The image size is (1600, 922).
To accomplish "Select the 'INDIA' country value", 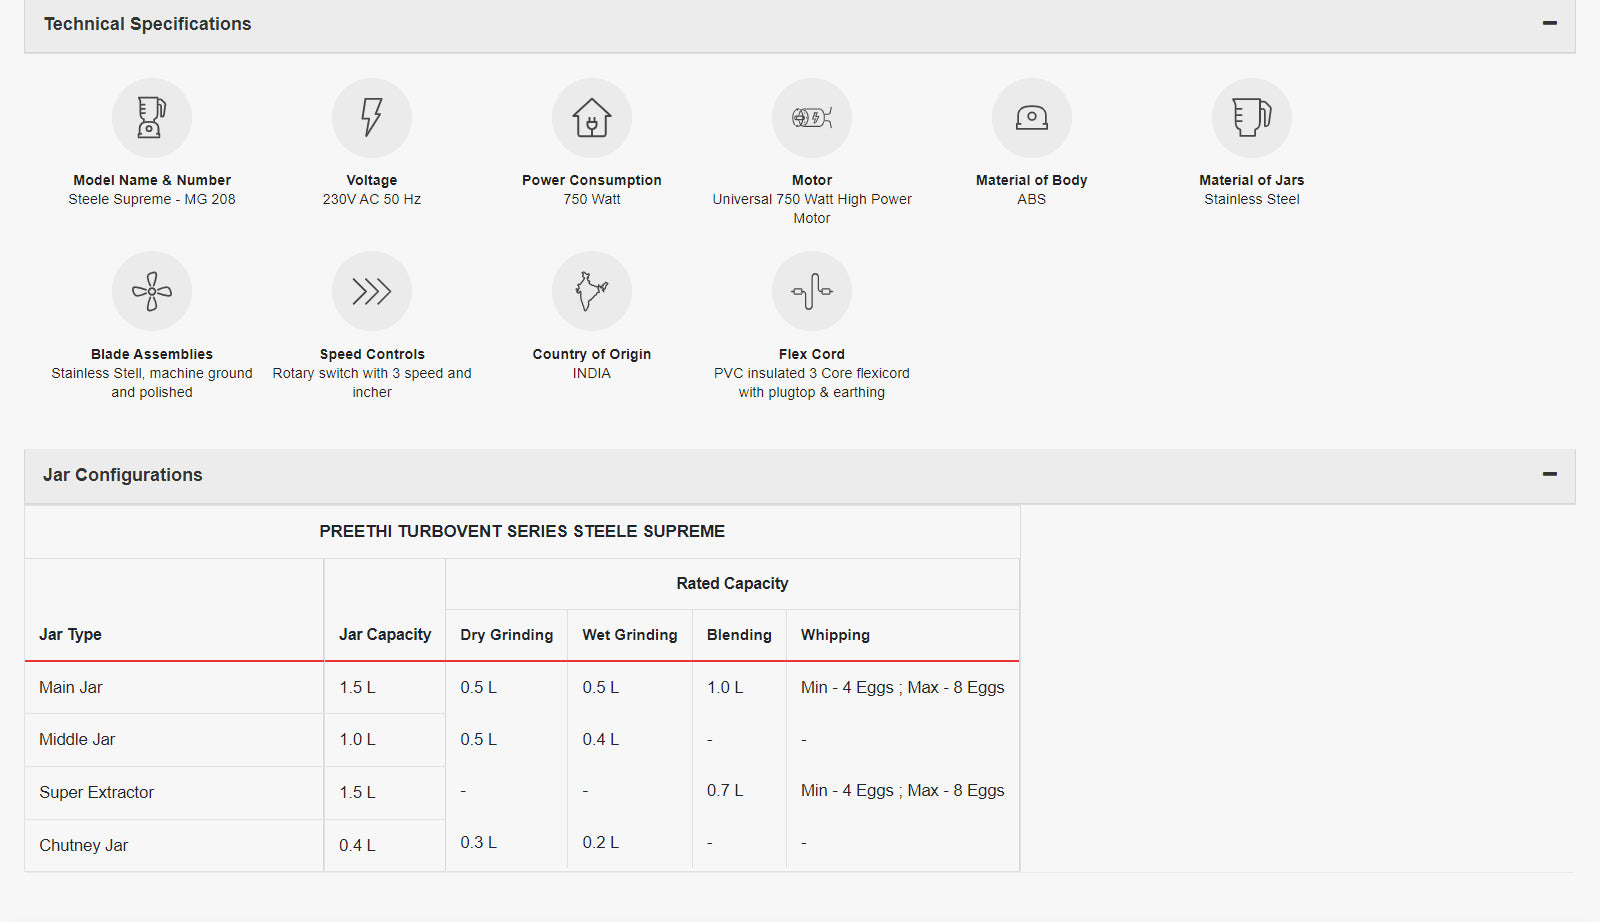I will [x=592, y=373].
